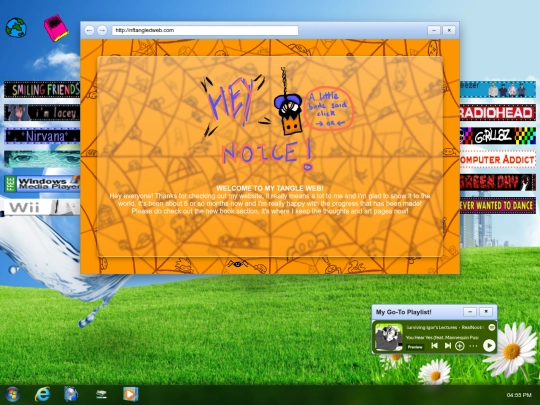This screenshot has height=405, width=540.
Task: Click the Computer Addict banner
Action: (498, 159)
